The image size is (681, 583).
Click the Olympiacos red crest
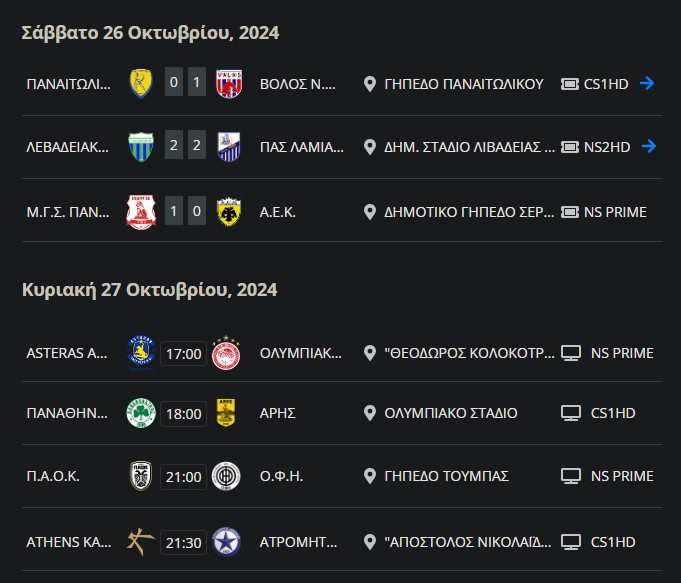[226, 353]
